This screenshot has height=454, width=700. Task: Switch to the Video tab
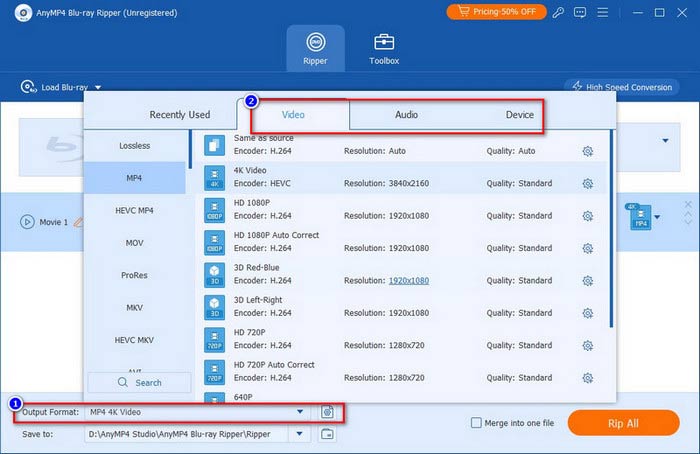293,115
